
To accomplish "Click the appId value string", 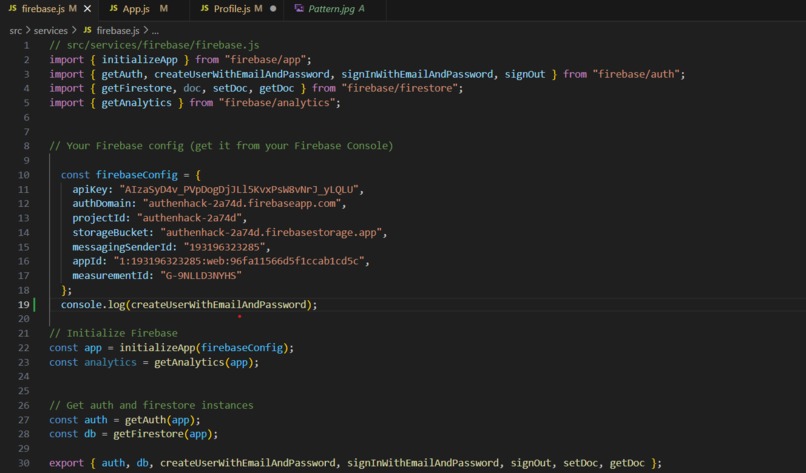I will pyautogui.click(x=239, y=261).
